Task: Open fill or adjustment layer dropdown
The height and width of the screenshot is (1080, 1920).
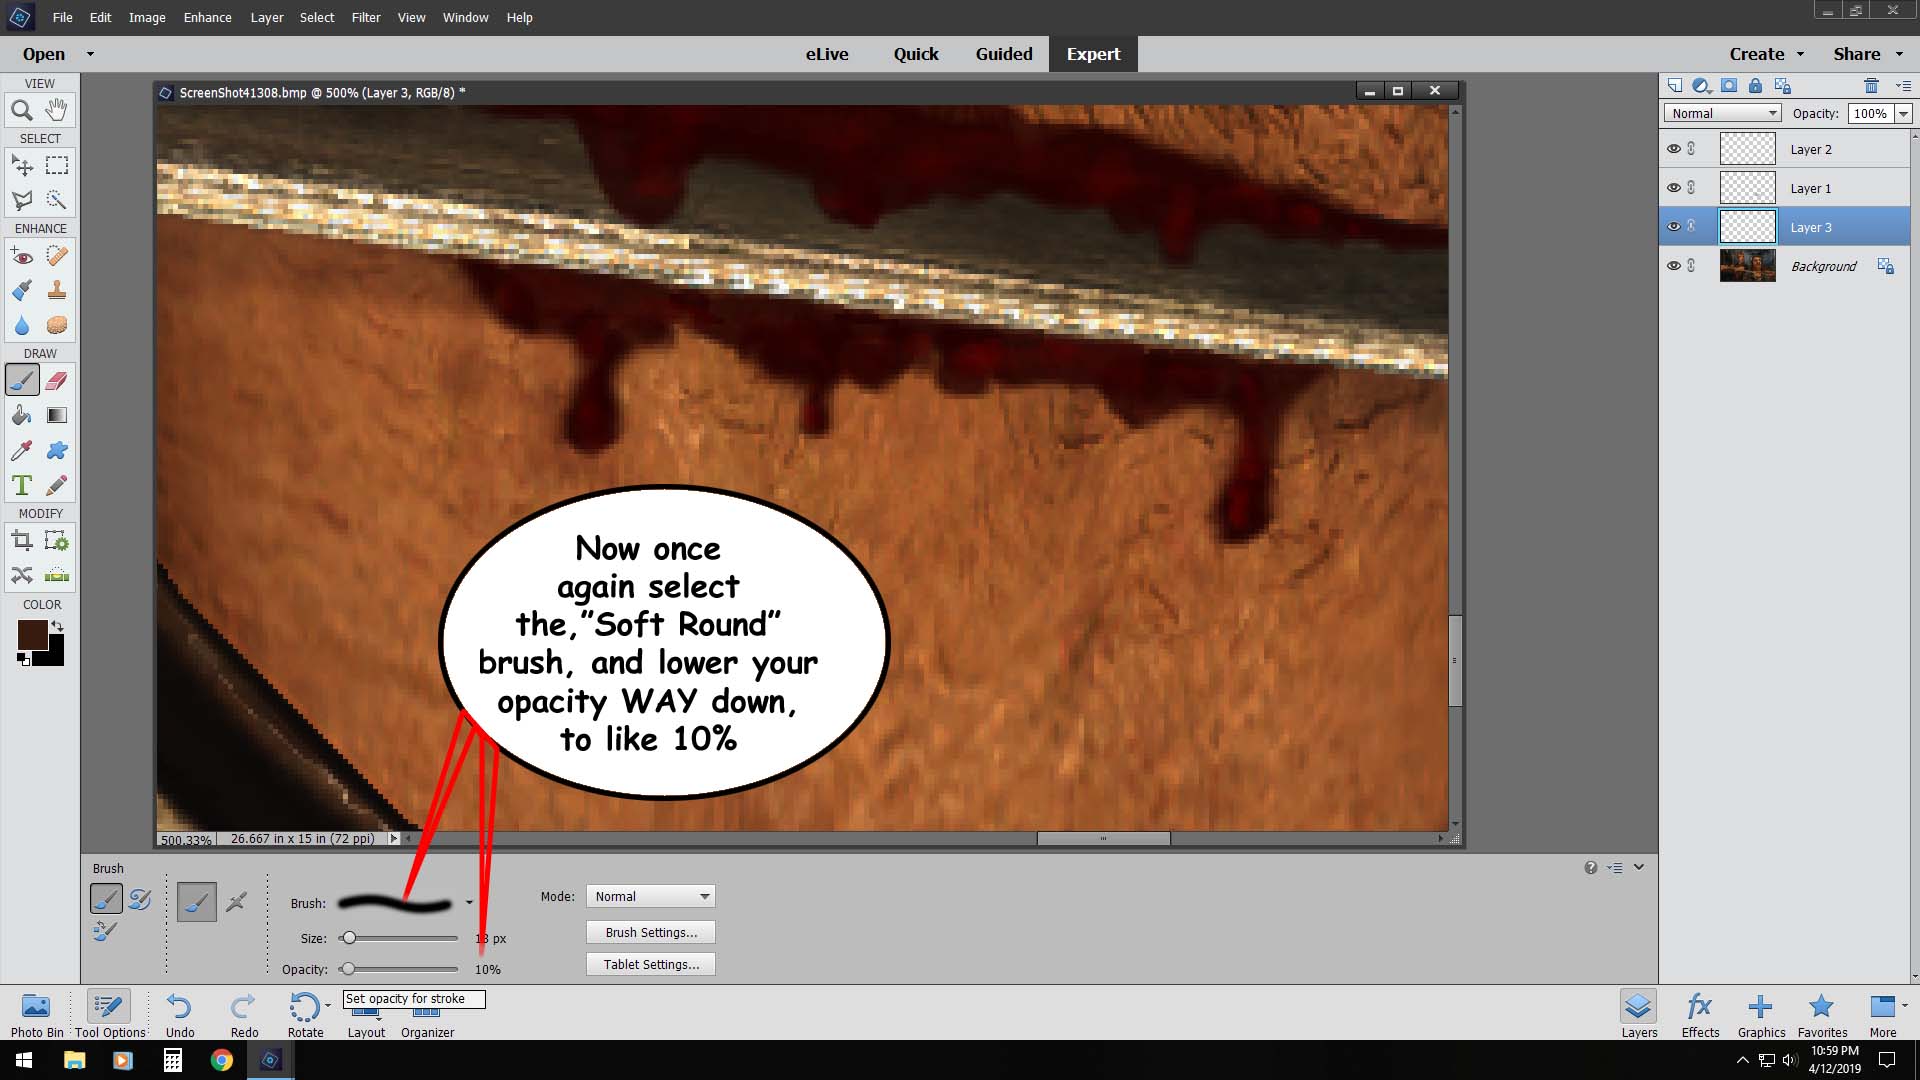Action: pos(1701,86)
